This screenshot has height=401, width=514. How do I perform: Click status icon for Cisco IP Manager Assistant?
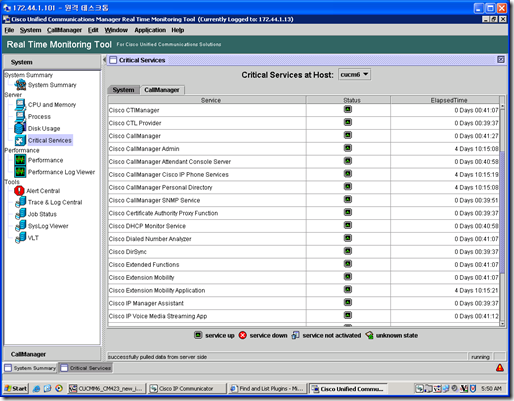pos(348,302)
